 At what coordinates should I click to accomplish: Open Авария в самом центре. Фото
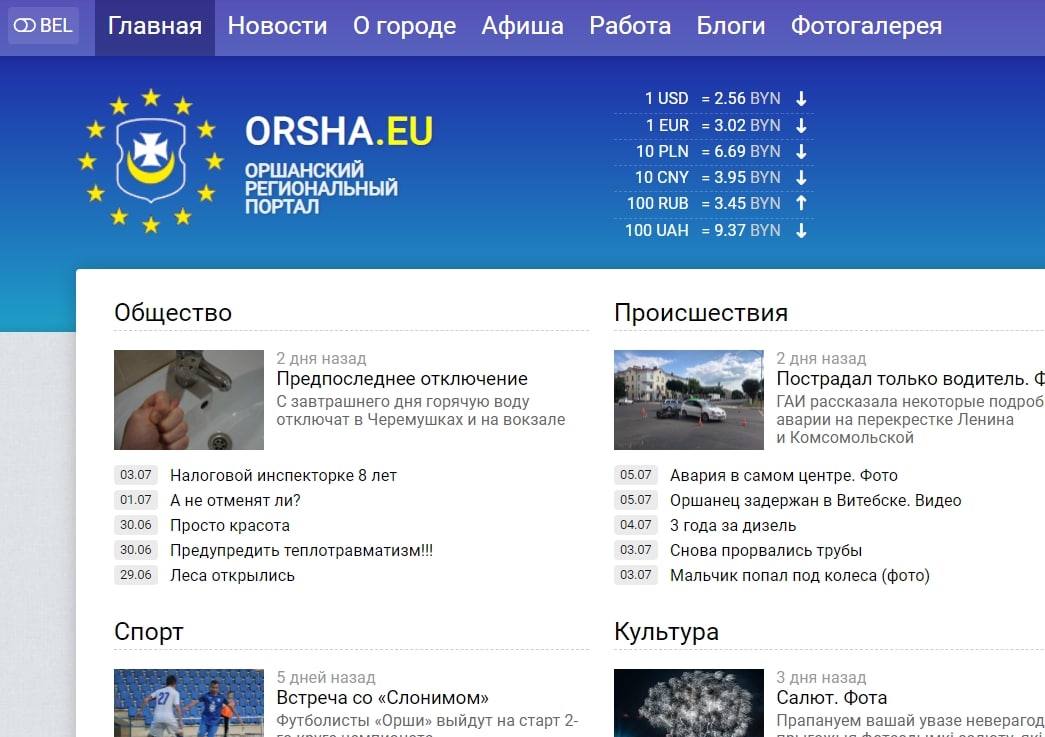click(x=784, y=475)
